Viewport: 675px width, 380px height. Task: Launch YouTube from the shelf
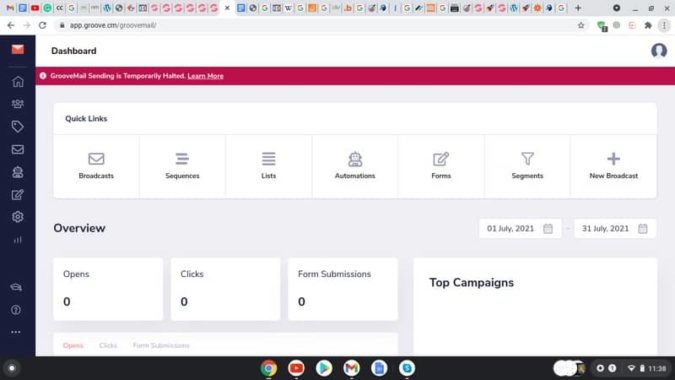[296, 368]
